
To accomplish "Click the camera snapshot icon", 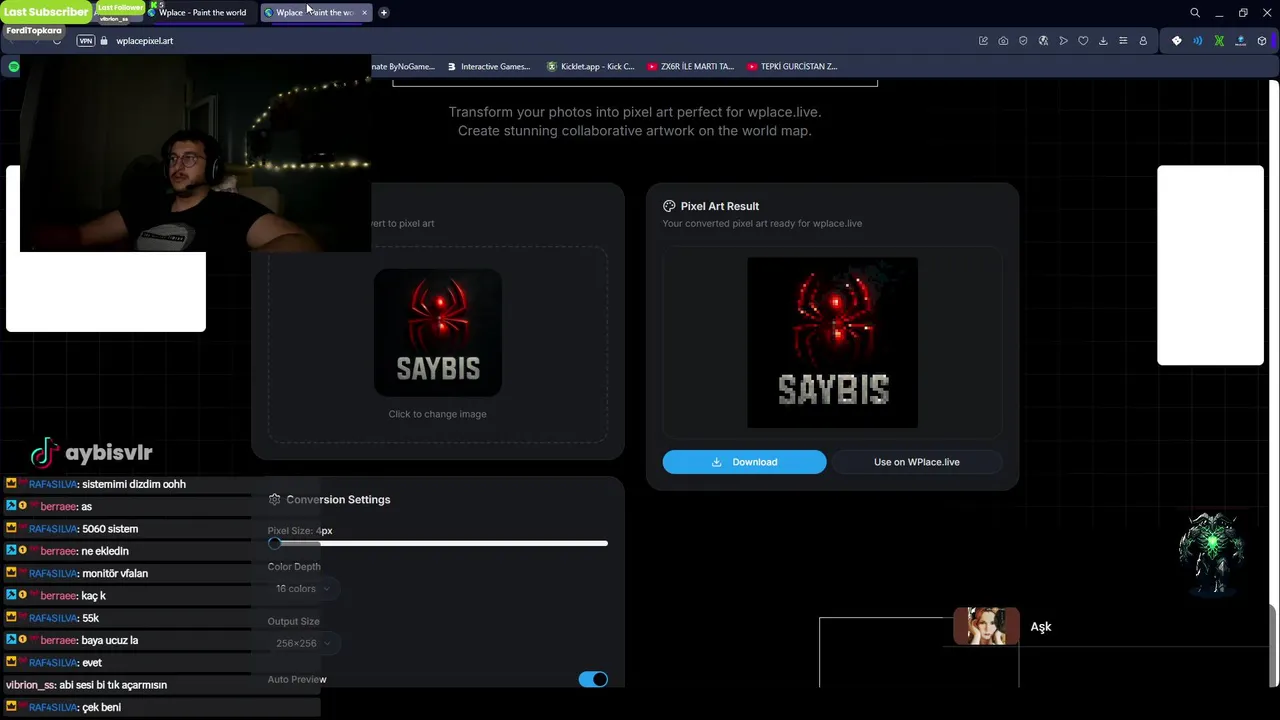I will pos(1003,41).
